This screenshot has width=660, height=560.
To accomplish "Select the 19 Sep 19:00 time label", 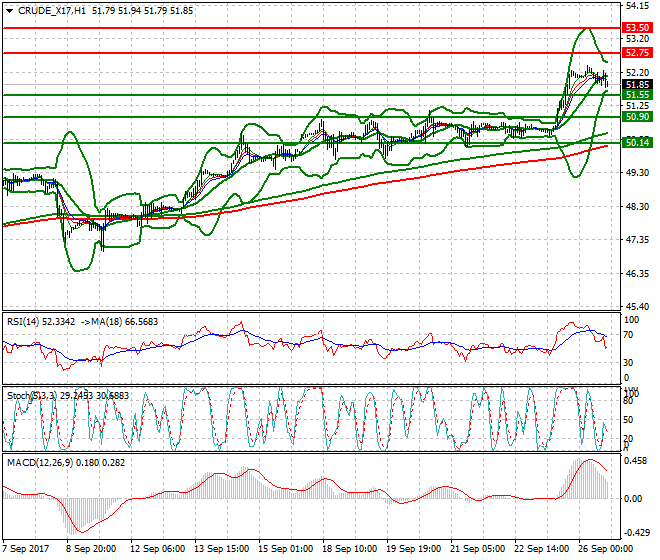I will pos(414,549).
